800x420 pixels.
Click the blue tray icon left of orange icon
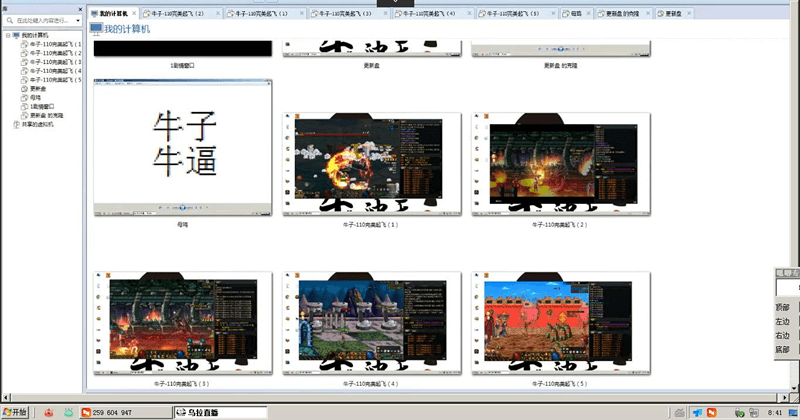[x=697, y=412]
